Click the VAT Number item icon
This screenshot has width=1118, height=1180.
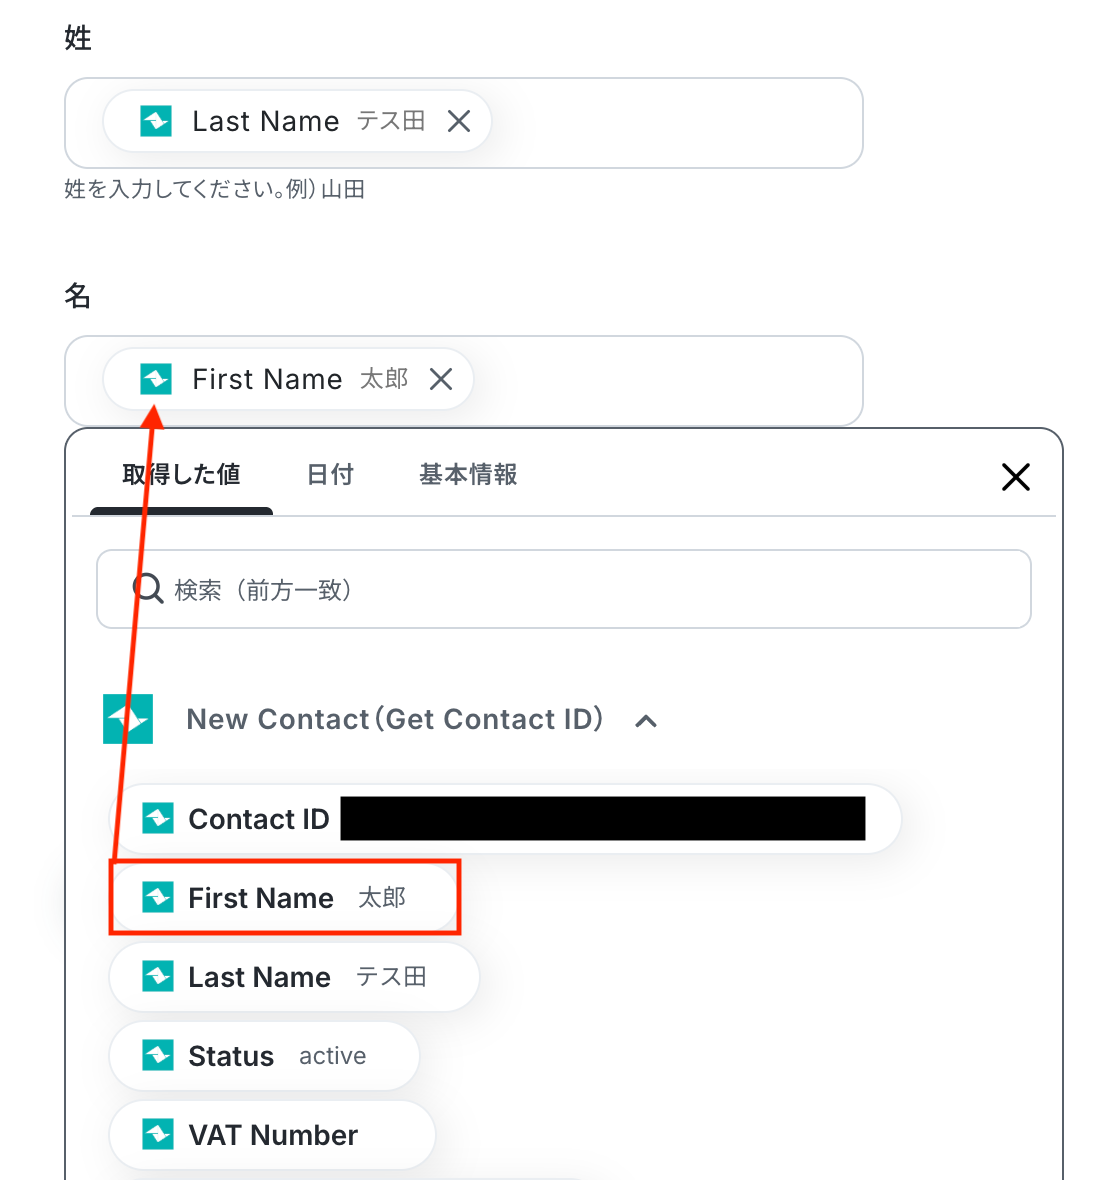(158, 1135)
